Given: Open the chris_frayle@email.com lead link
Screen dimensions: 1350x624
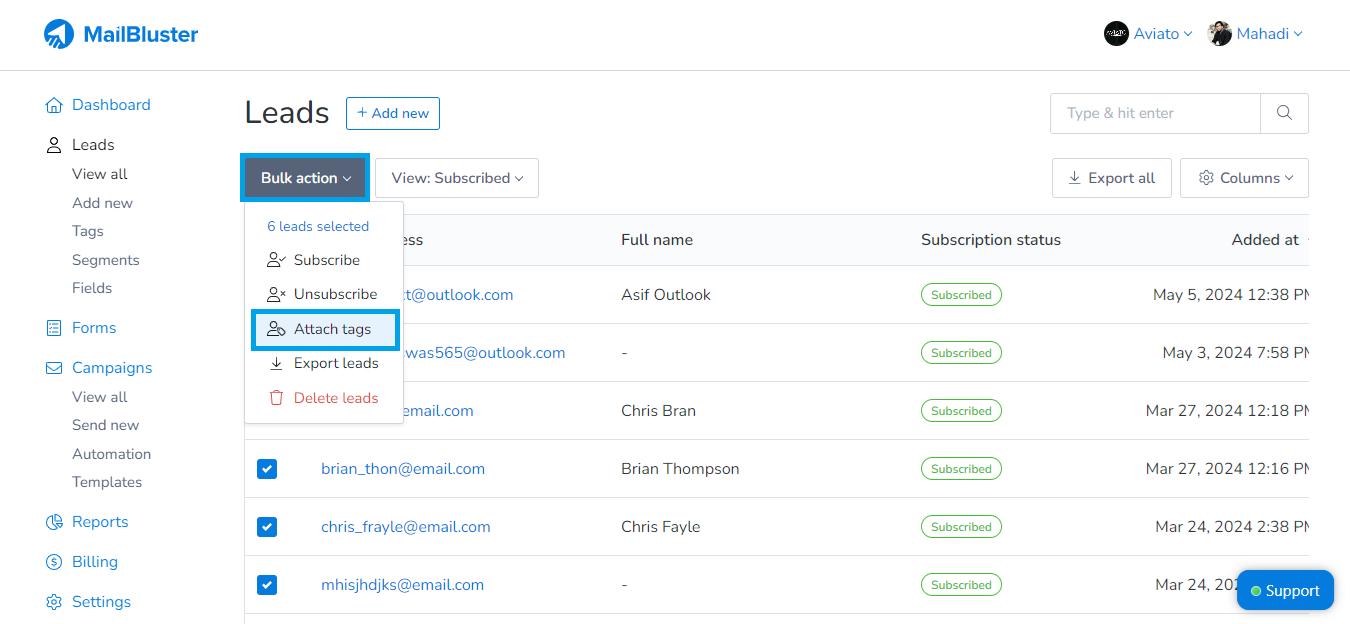Looking at the screenshot, I should coord(405,526).
